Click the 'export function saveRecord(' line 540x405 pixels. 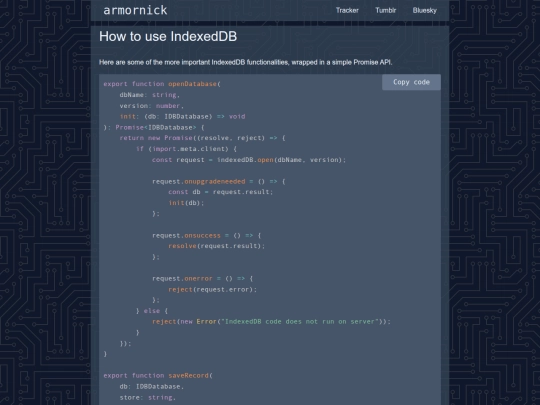click(158, 376)
